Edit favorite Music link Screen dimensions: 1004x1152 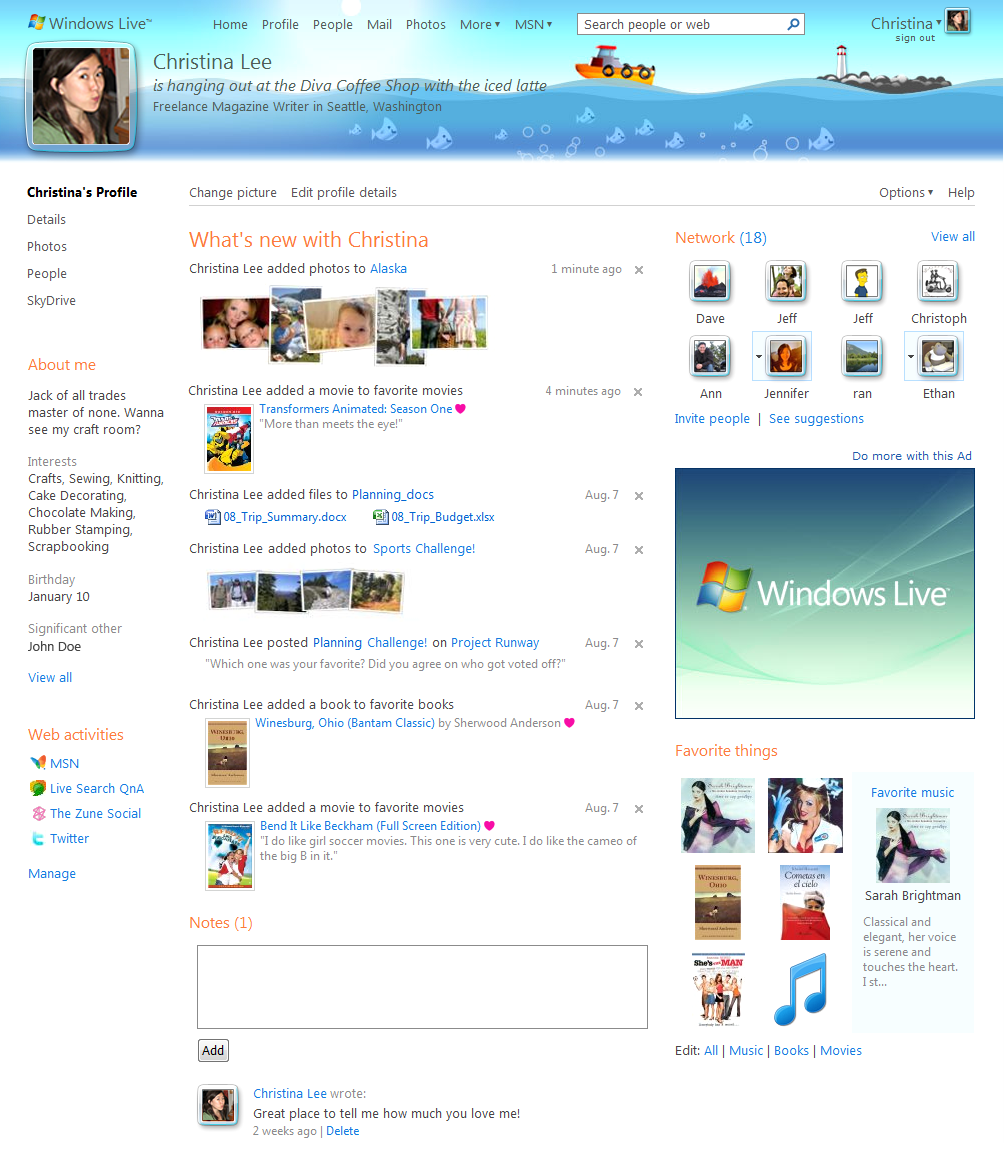(x=746, y=1051)
